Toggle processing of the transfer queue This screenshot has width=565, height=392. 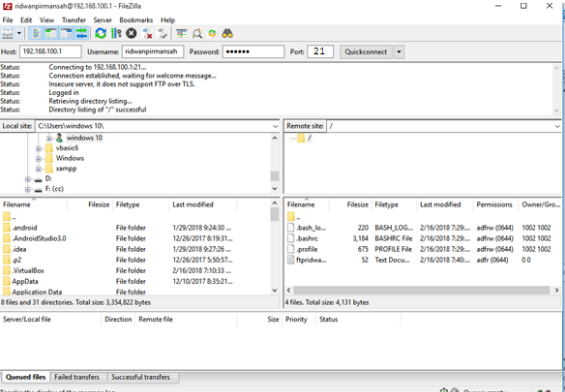click(116, 34)
